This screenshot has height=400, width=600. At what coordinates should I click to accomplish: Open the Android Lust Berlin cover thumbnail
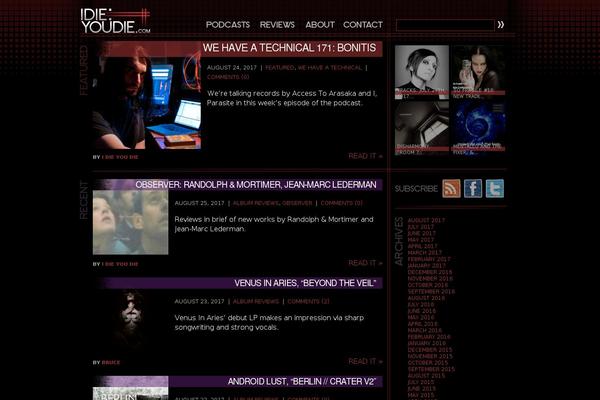(130, 388)
